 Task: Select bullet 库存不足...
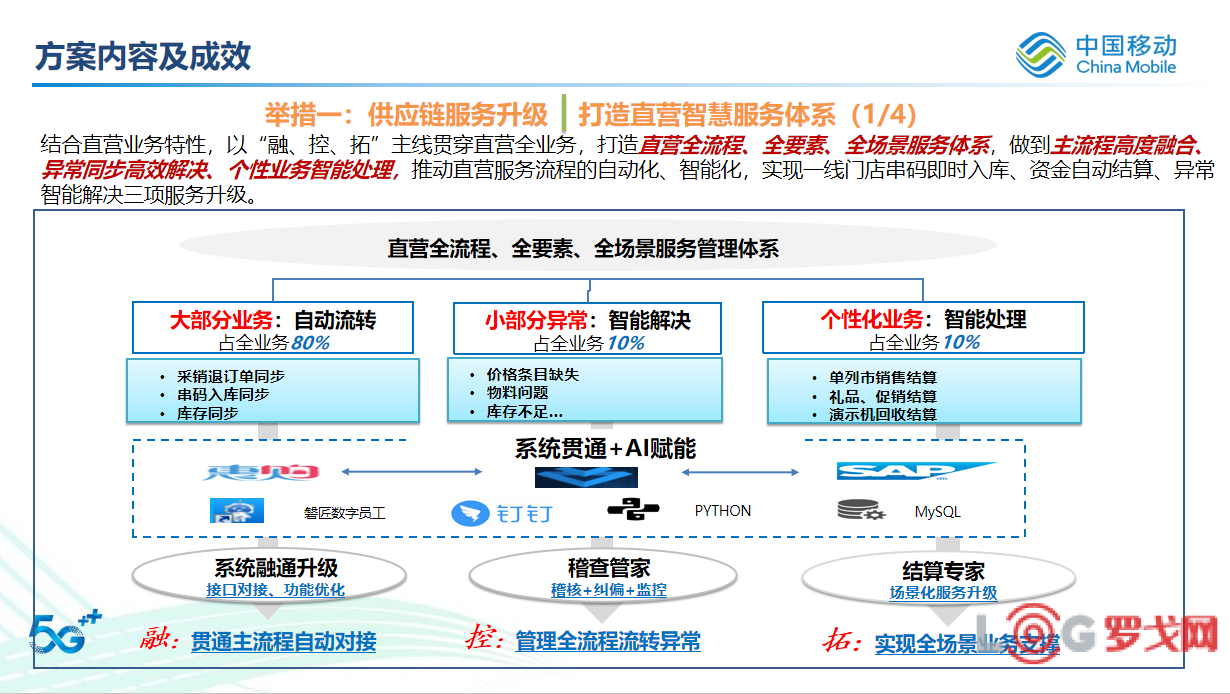click(524, 410)
